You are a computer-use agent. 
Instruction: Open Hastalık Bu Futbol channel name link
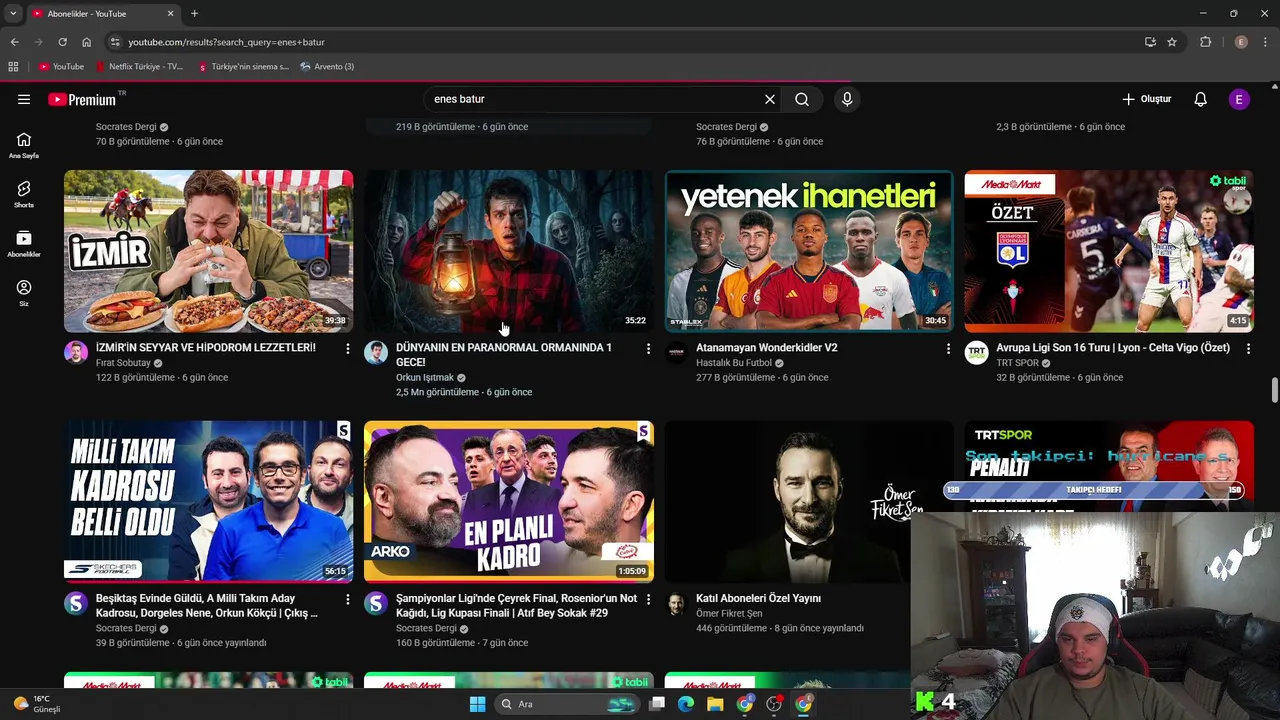pyautogui.click(x=734, y=363)
